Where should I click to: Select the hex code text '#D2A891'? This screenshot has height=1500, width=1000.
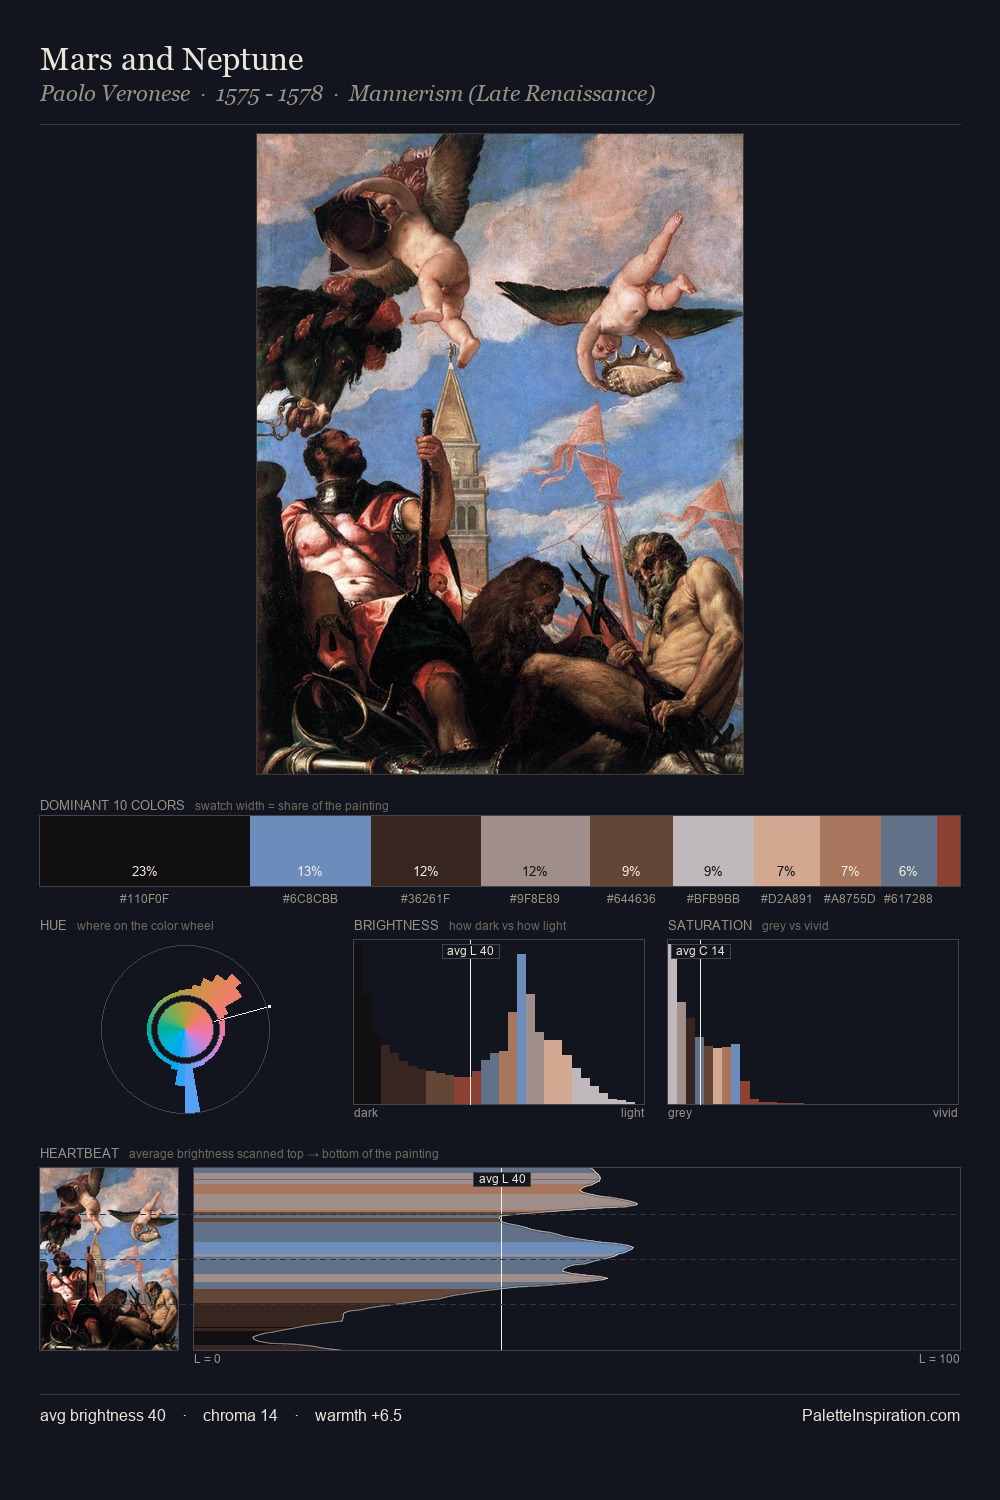pyautogui.click(x=787, y=898)
